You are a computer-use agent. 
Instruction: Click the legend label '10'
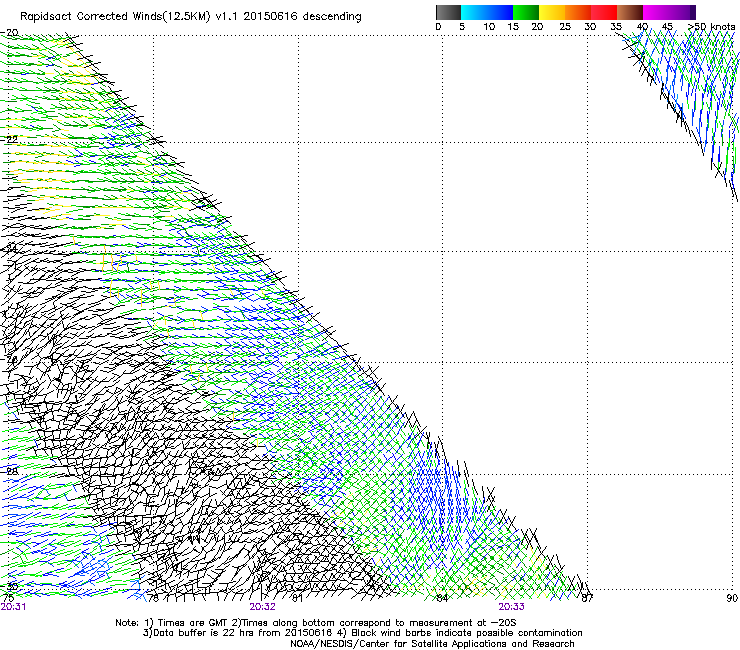(489, 27)
